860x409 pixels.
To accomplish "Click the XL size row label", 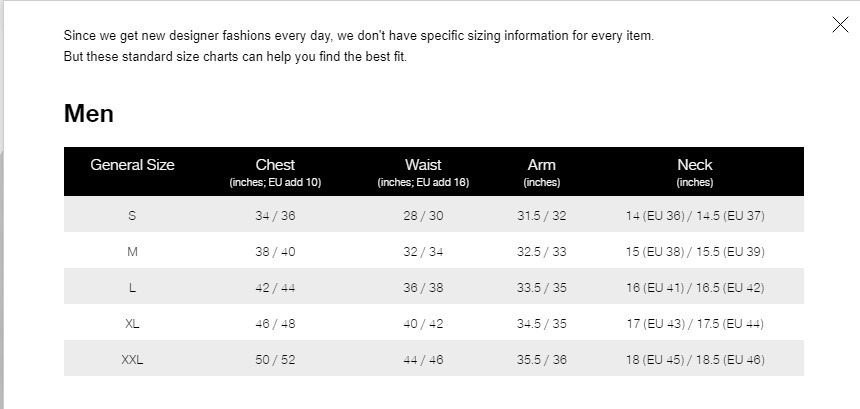I will click(132, 324).
